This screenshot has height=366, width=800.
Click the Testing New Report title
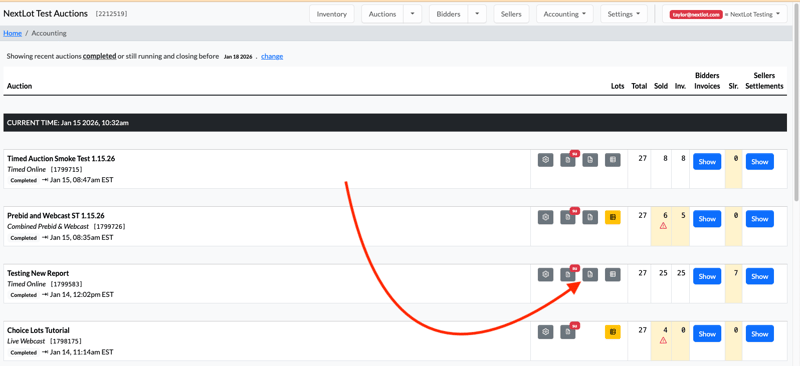pyautogui.click(x=38, y=273)
